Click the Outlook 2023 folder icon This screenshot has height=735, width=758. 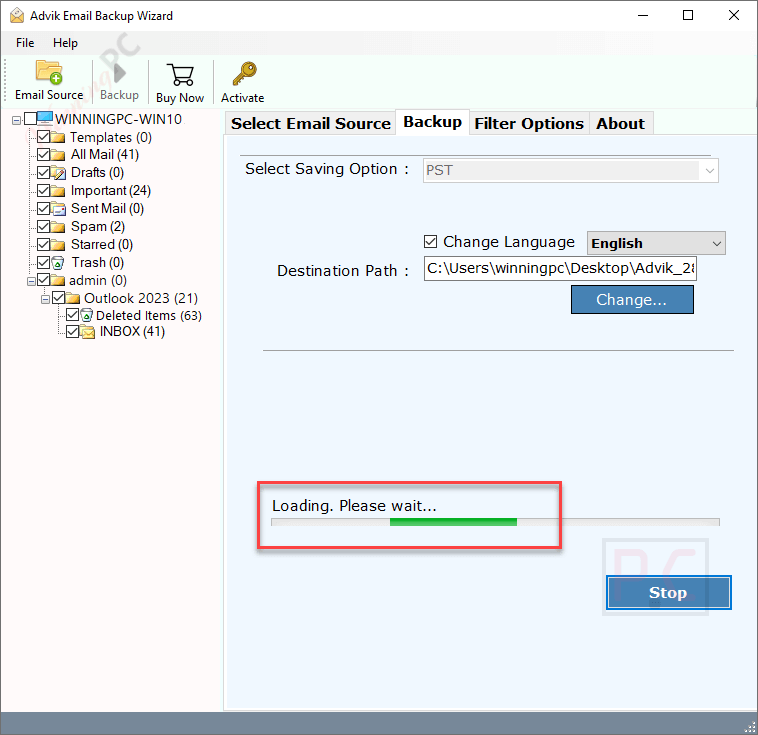coord(73,298)
